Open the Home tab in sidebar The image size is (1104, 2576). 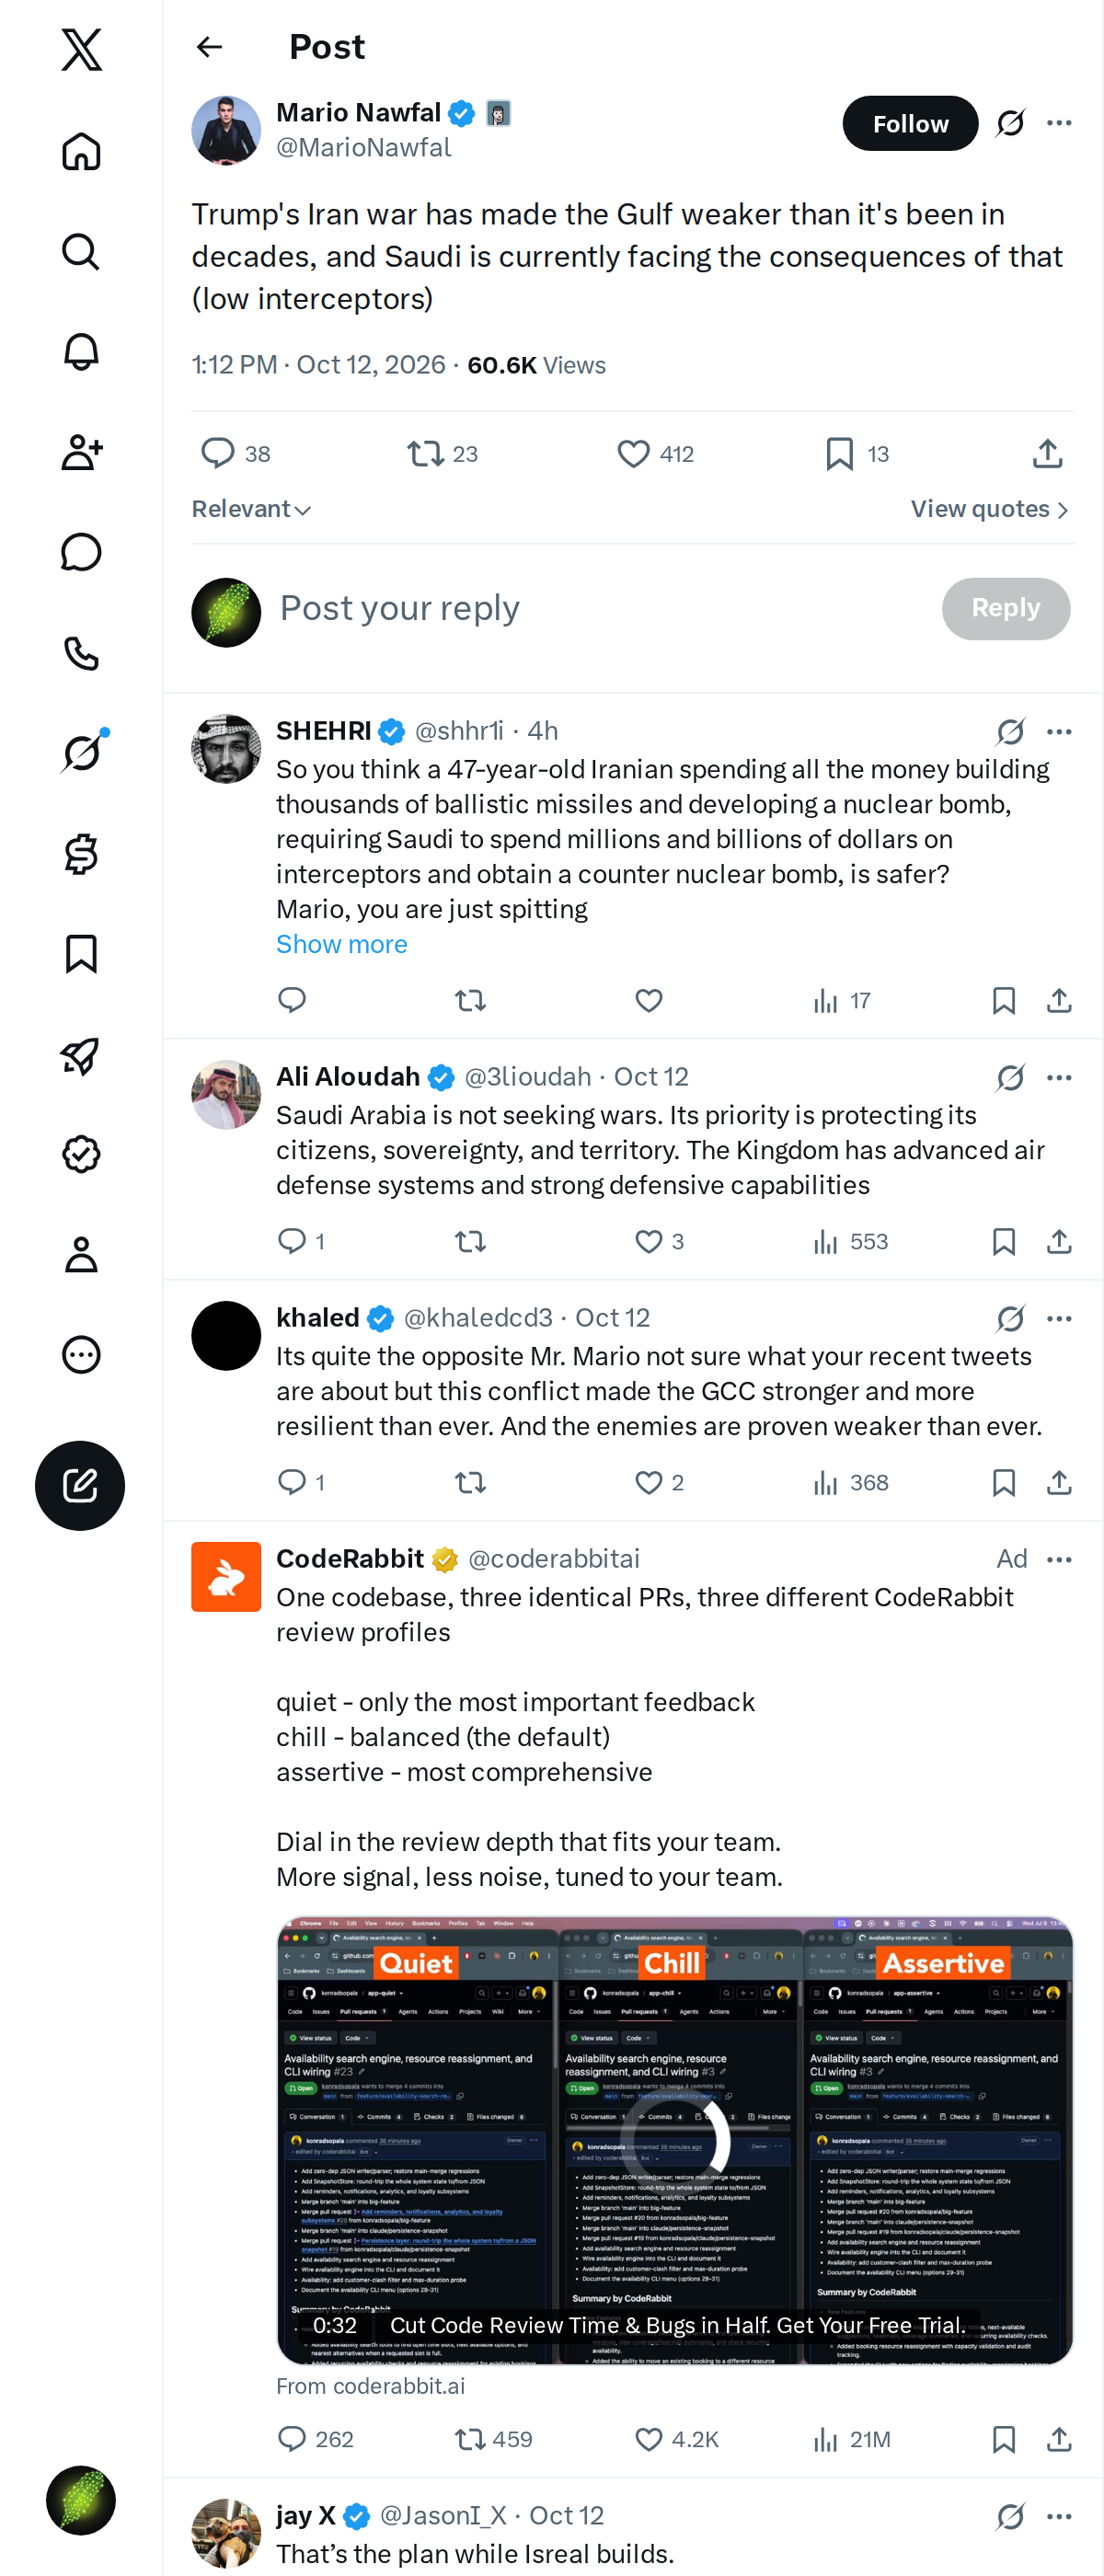(81, 152)
